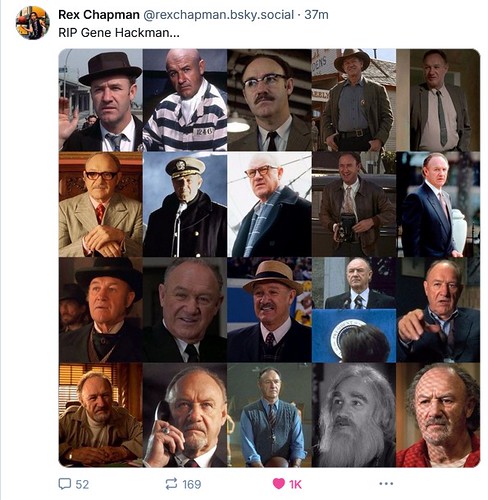Open photo of man holding vintage camera
The height and width of the screenshot is (500, 488).
click(354, 204)
